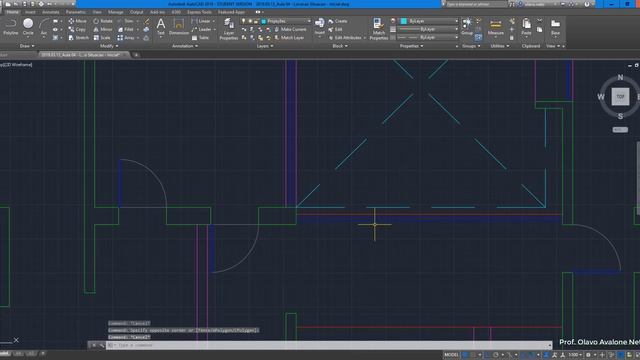Expand the Layers panel
This screenshot has height=360, width=640.
pyautogui.click(x=265, y=46)
